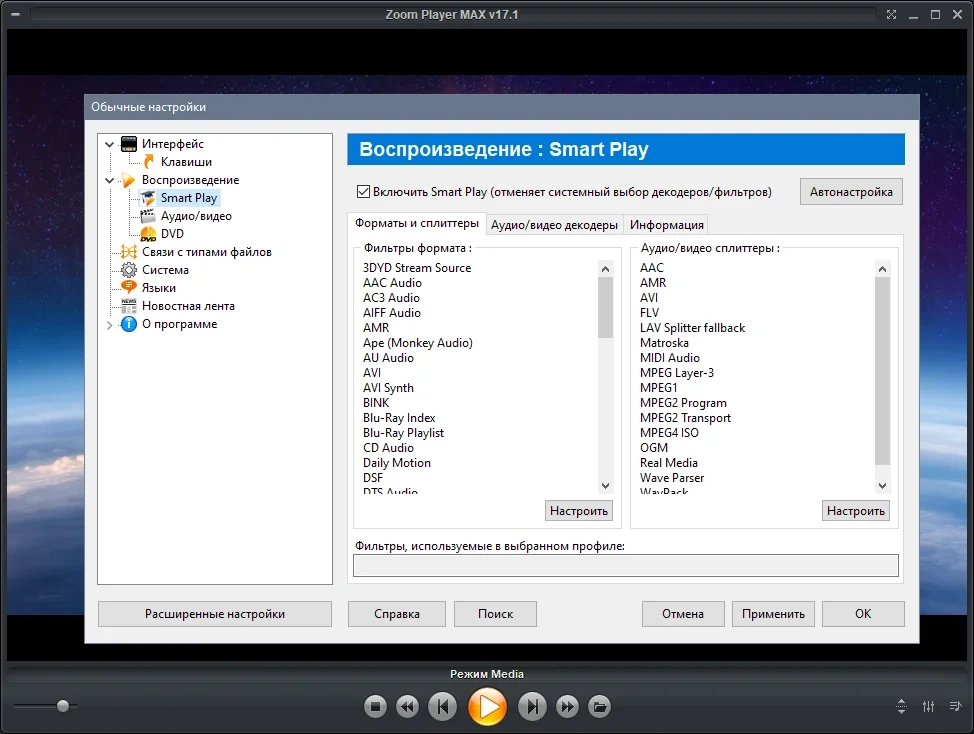Open the Информация tab

[667, 225]
